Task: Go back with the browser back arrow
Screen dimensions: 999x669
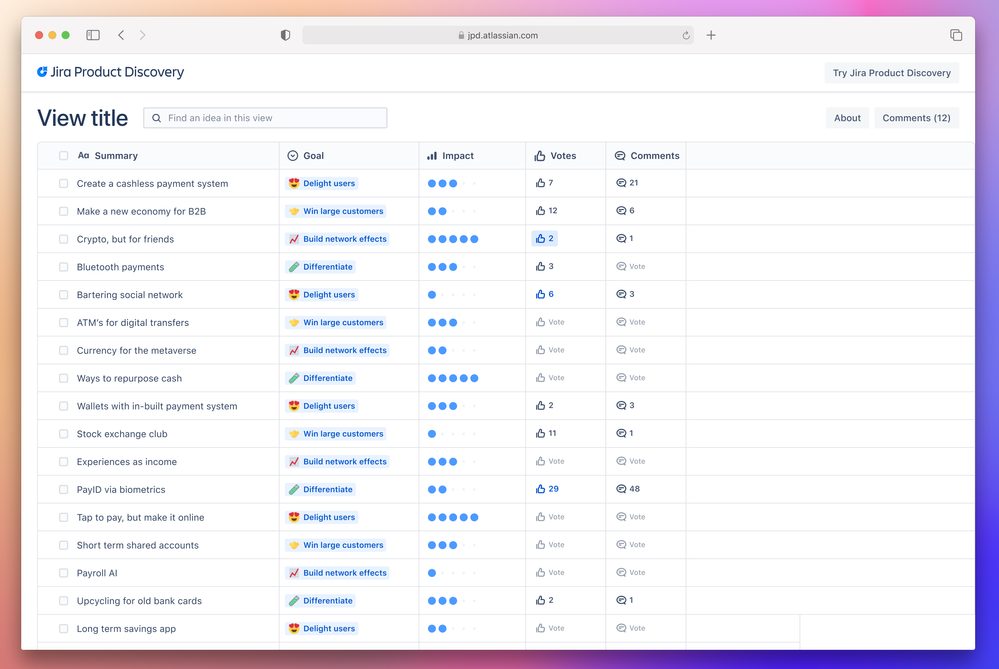Action: point(121,35)
